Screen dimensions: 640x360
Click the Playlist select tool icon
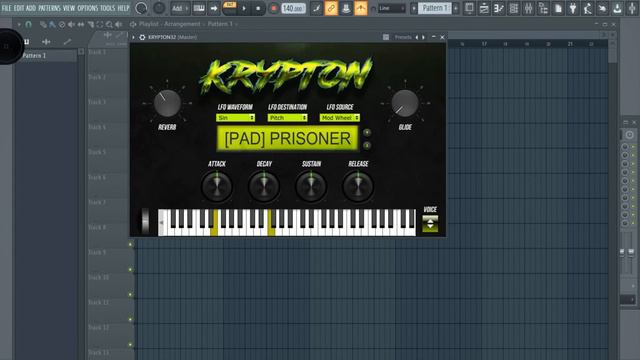(x=100, y=24)
